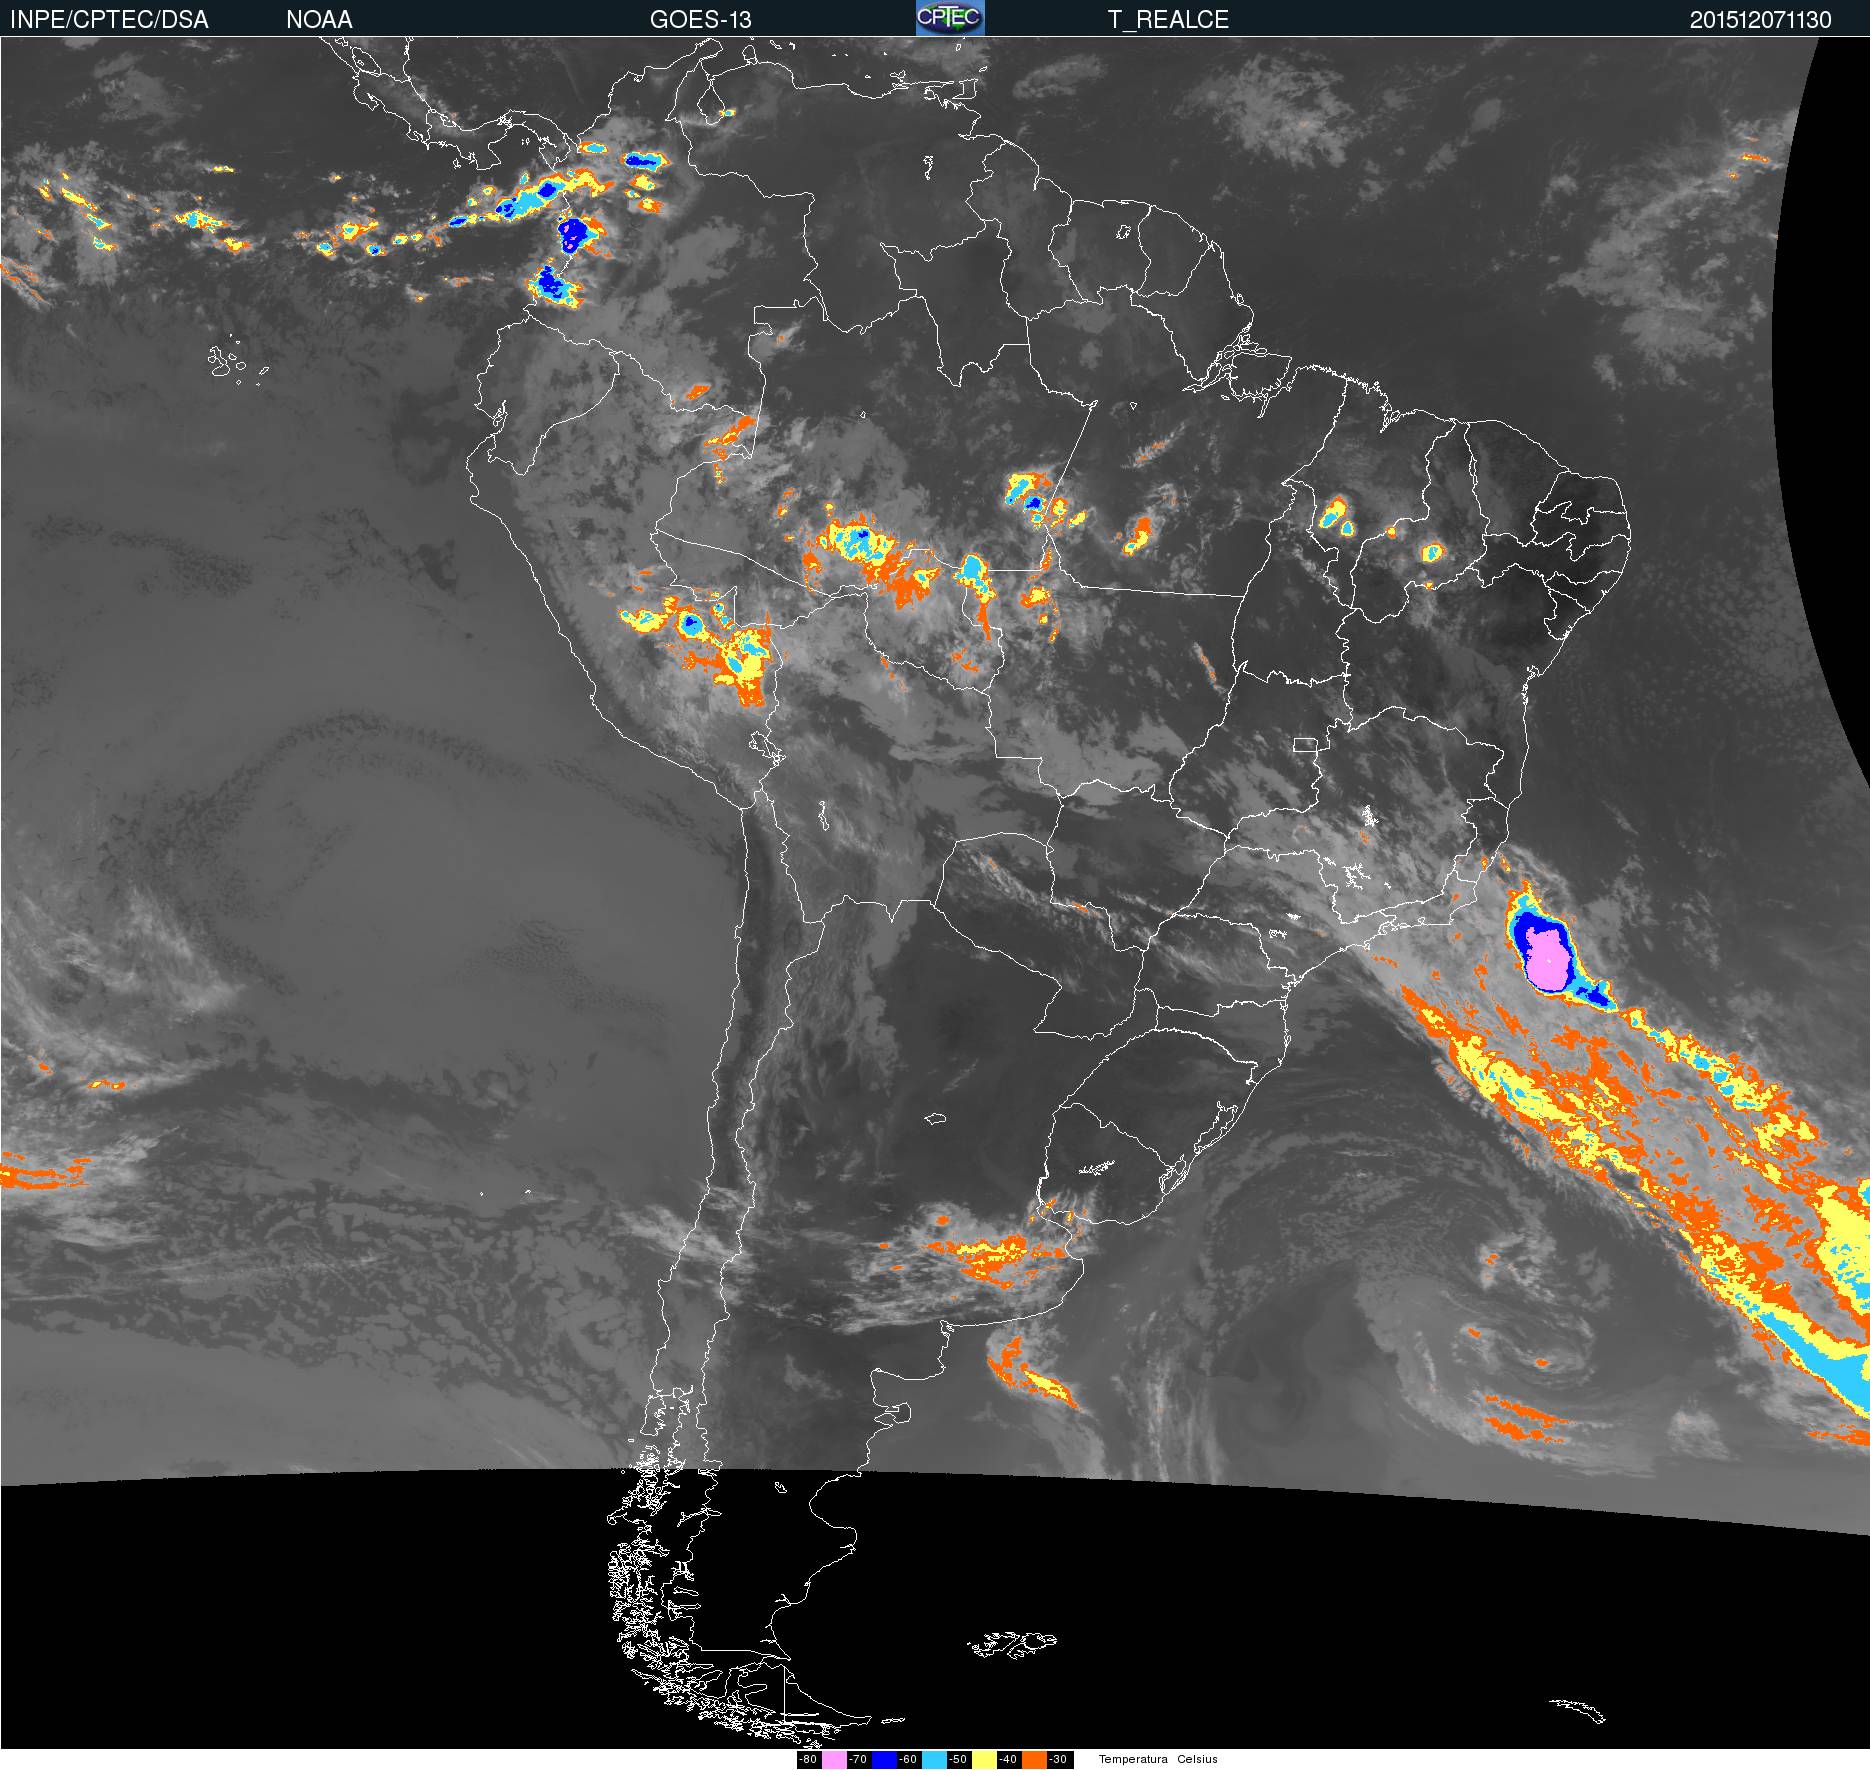Click the NOAA header label
1870x1770 pixels.
click(319, 20)
